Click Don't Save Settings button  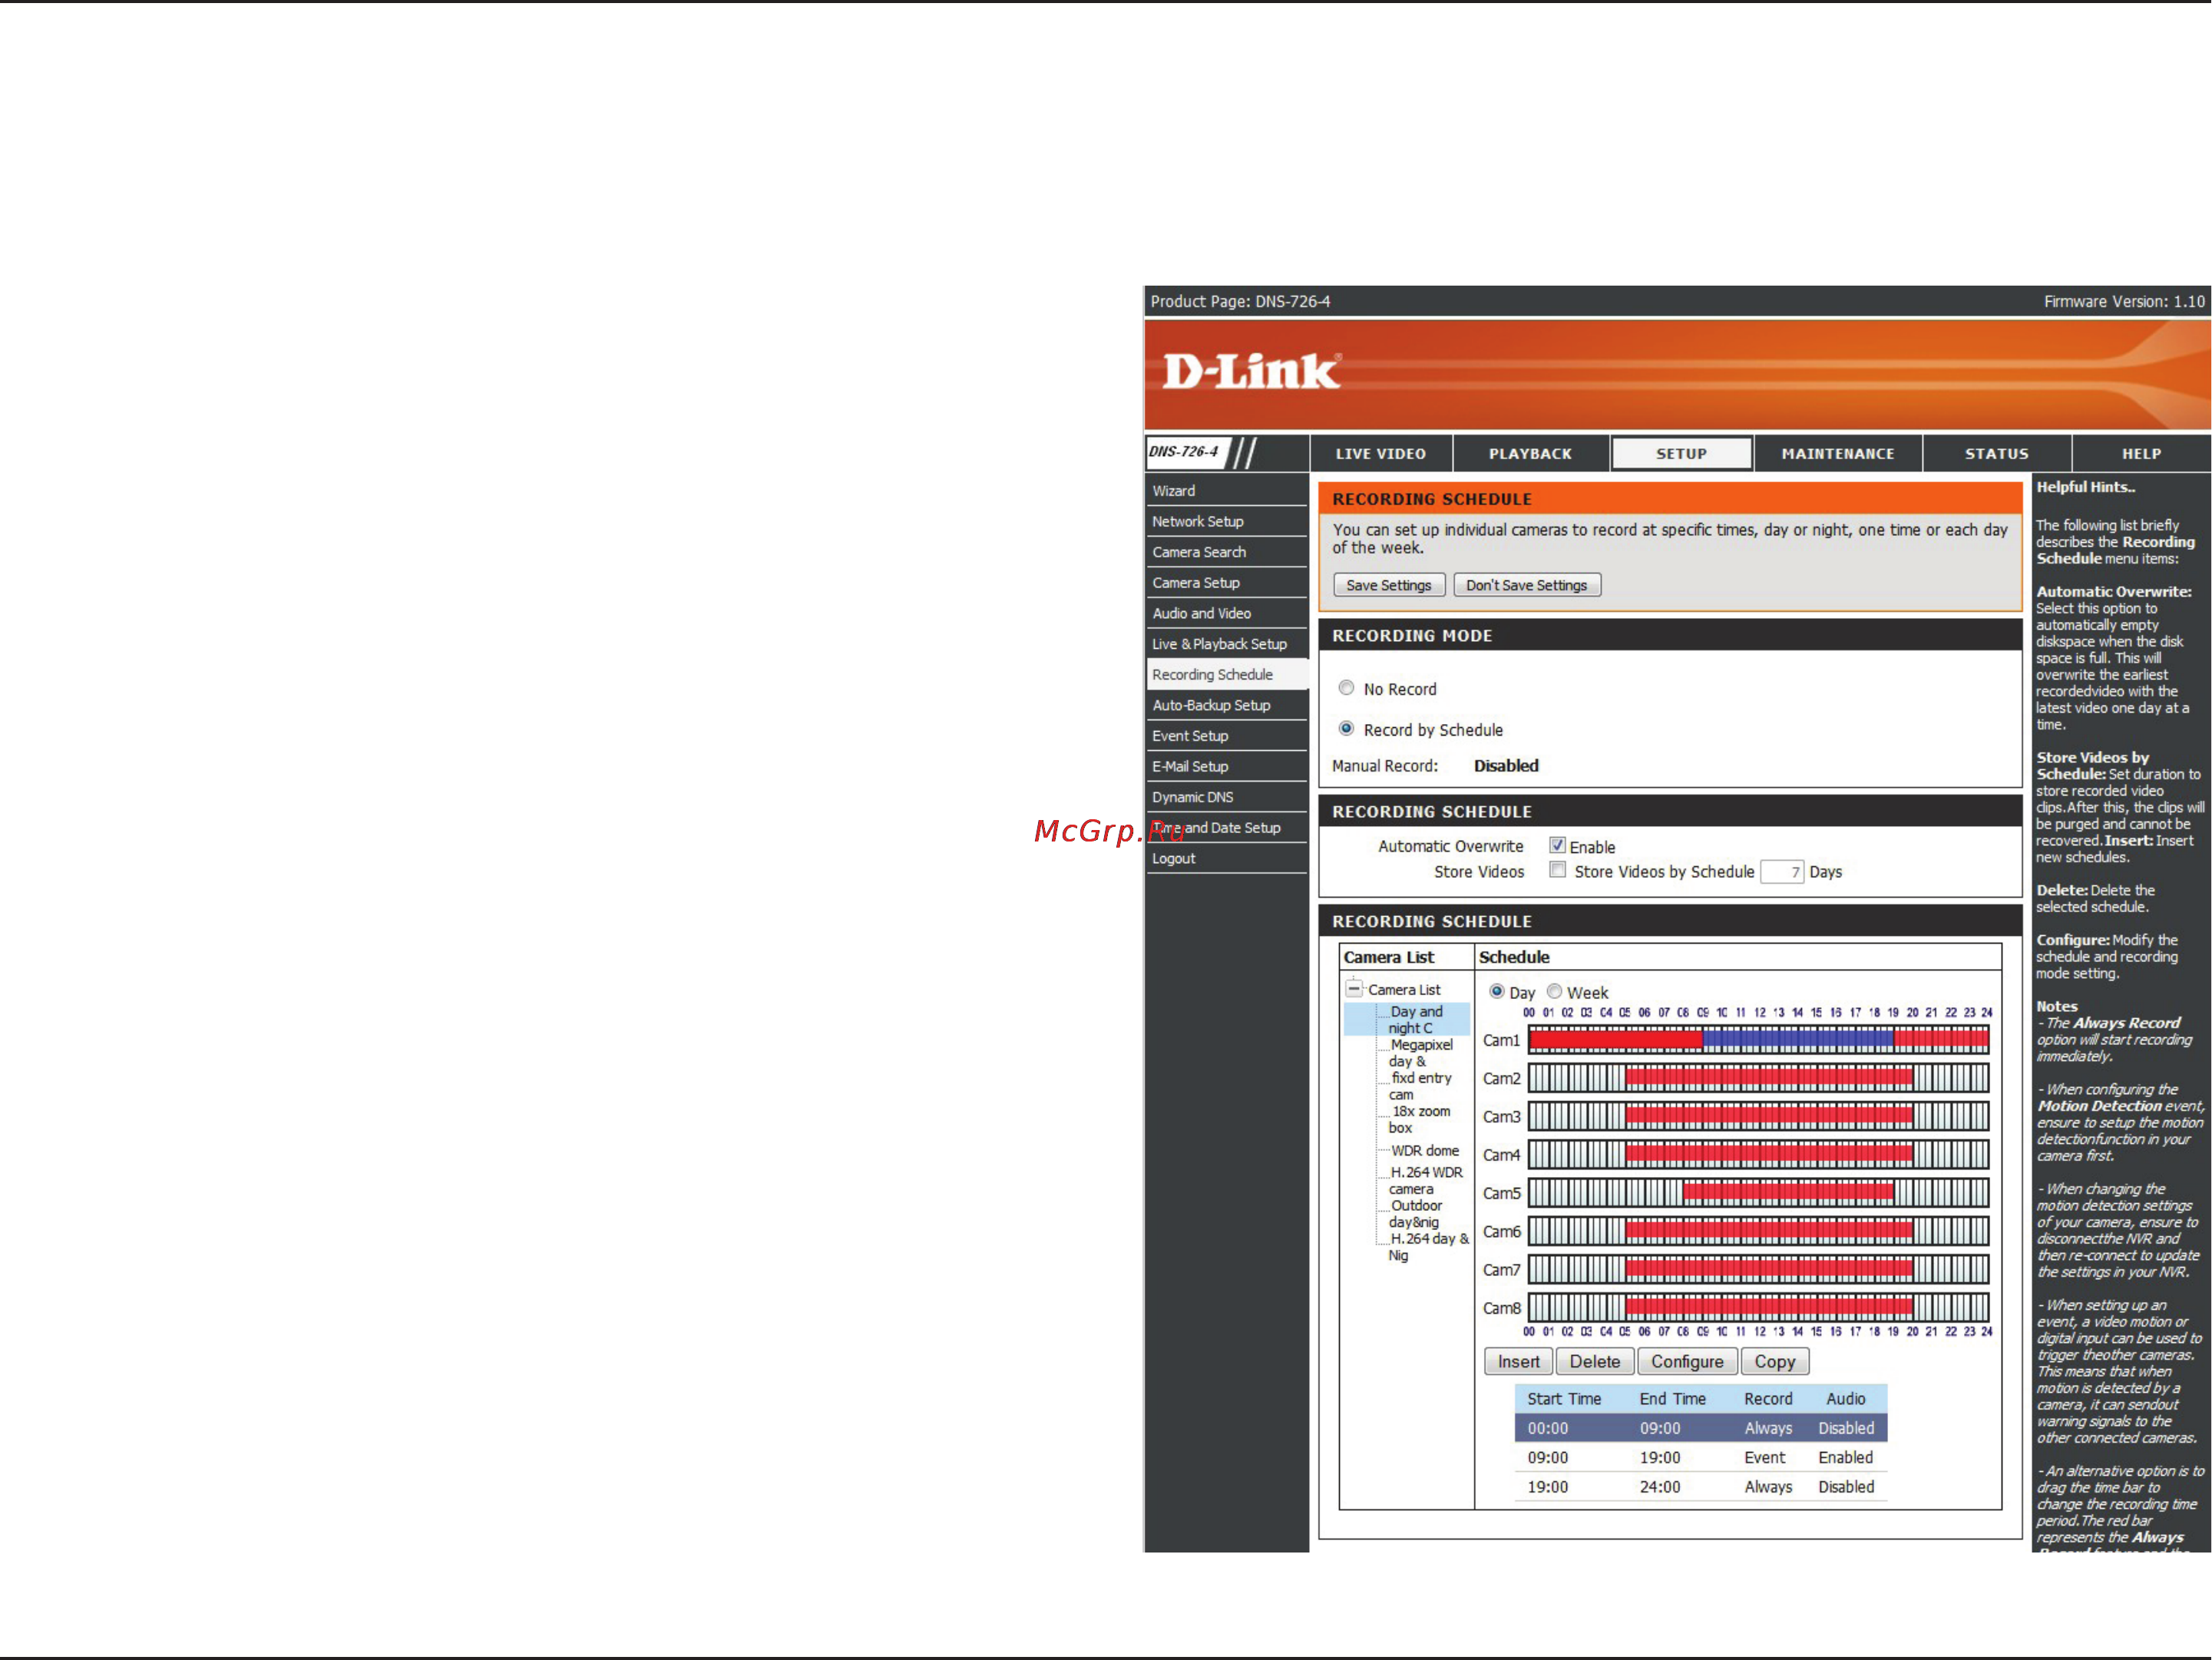[1526, 586]
